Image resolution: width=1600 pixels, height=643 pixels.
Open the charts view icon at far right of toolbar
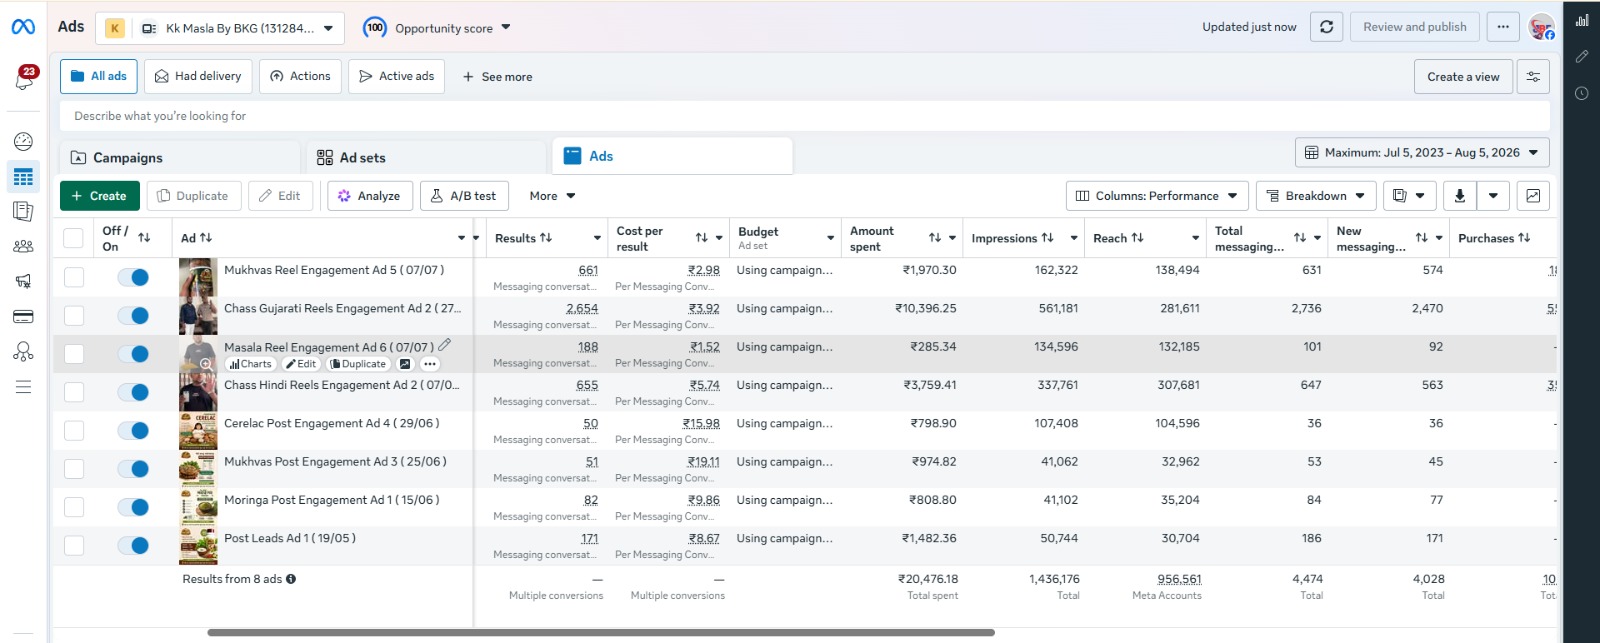[x=1533, y=196]
